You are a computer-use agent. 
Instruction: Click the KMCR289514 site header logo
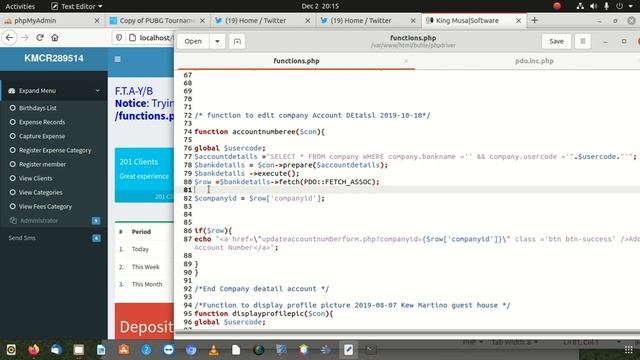[53, 58]
